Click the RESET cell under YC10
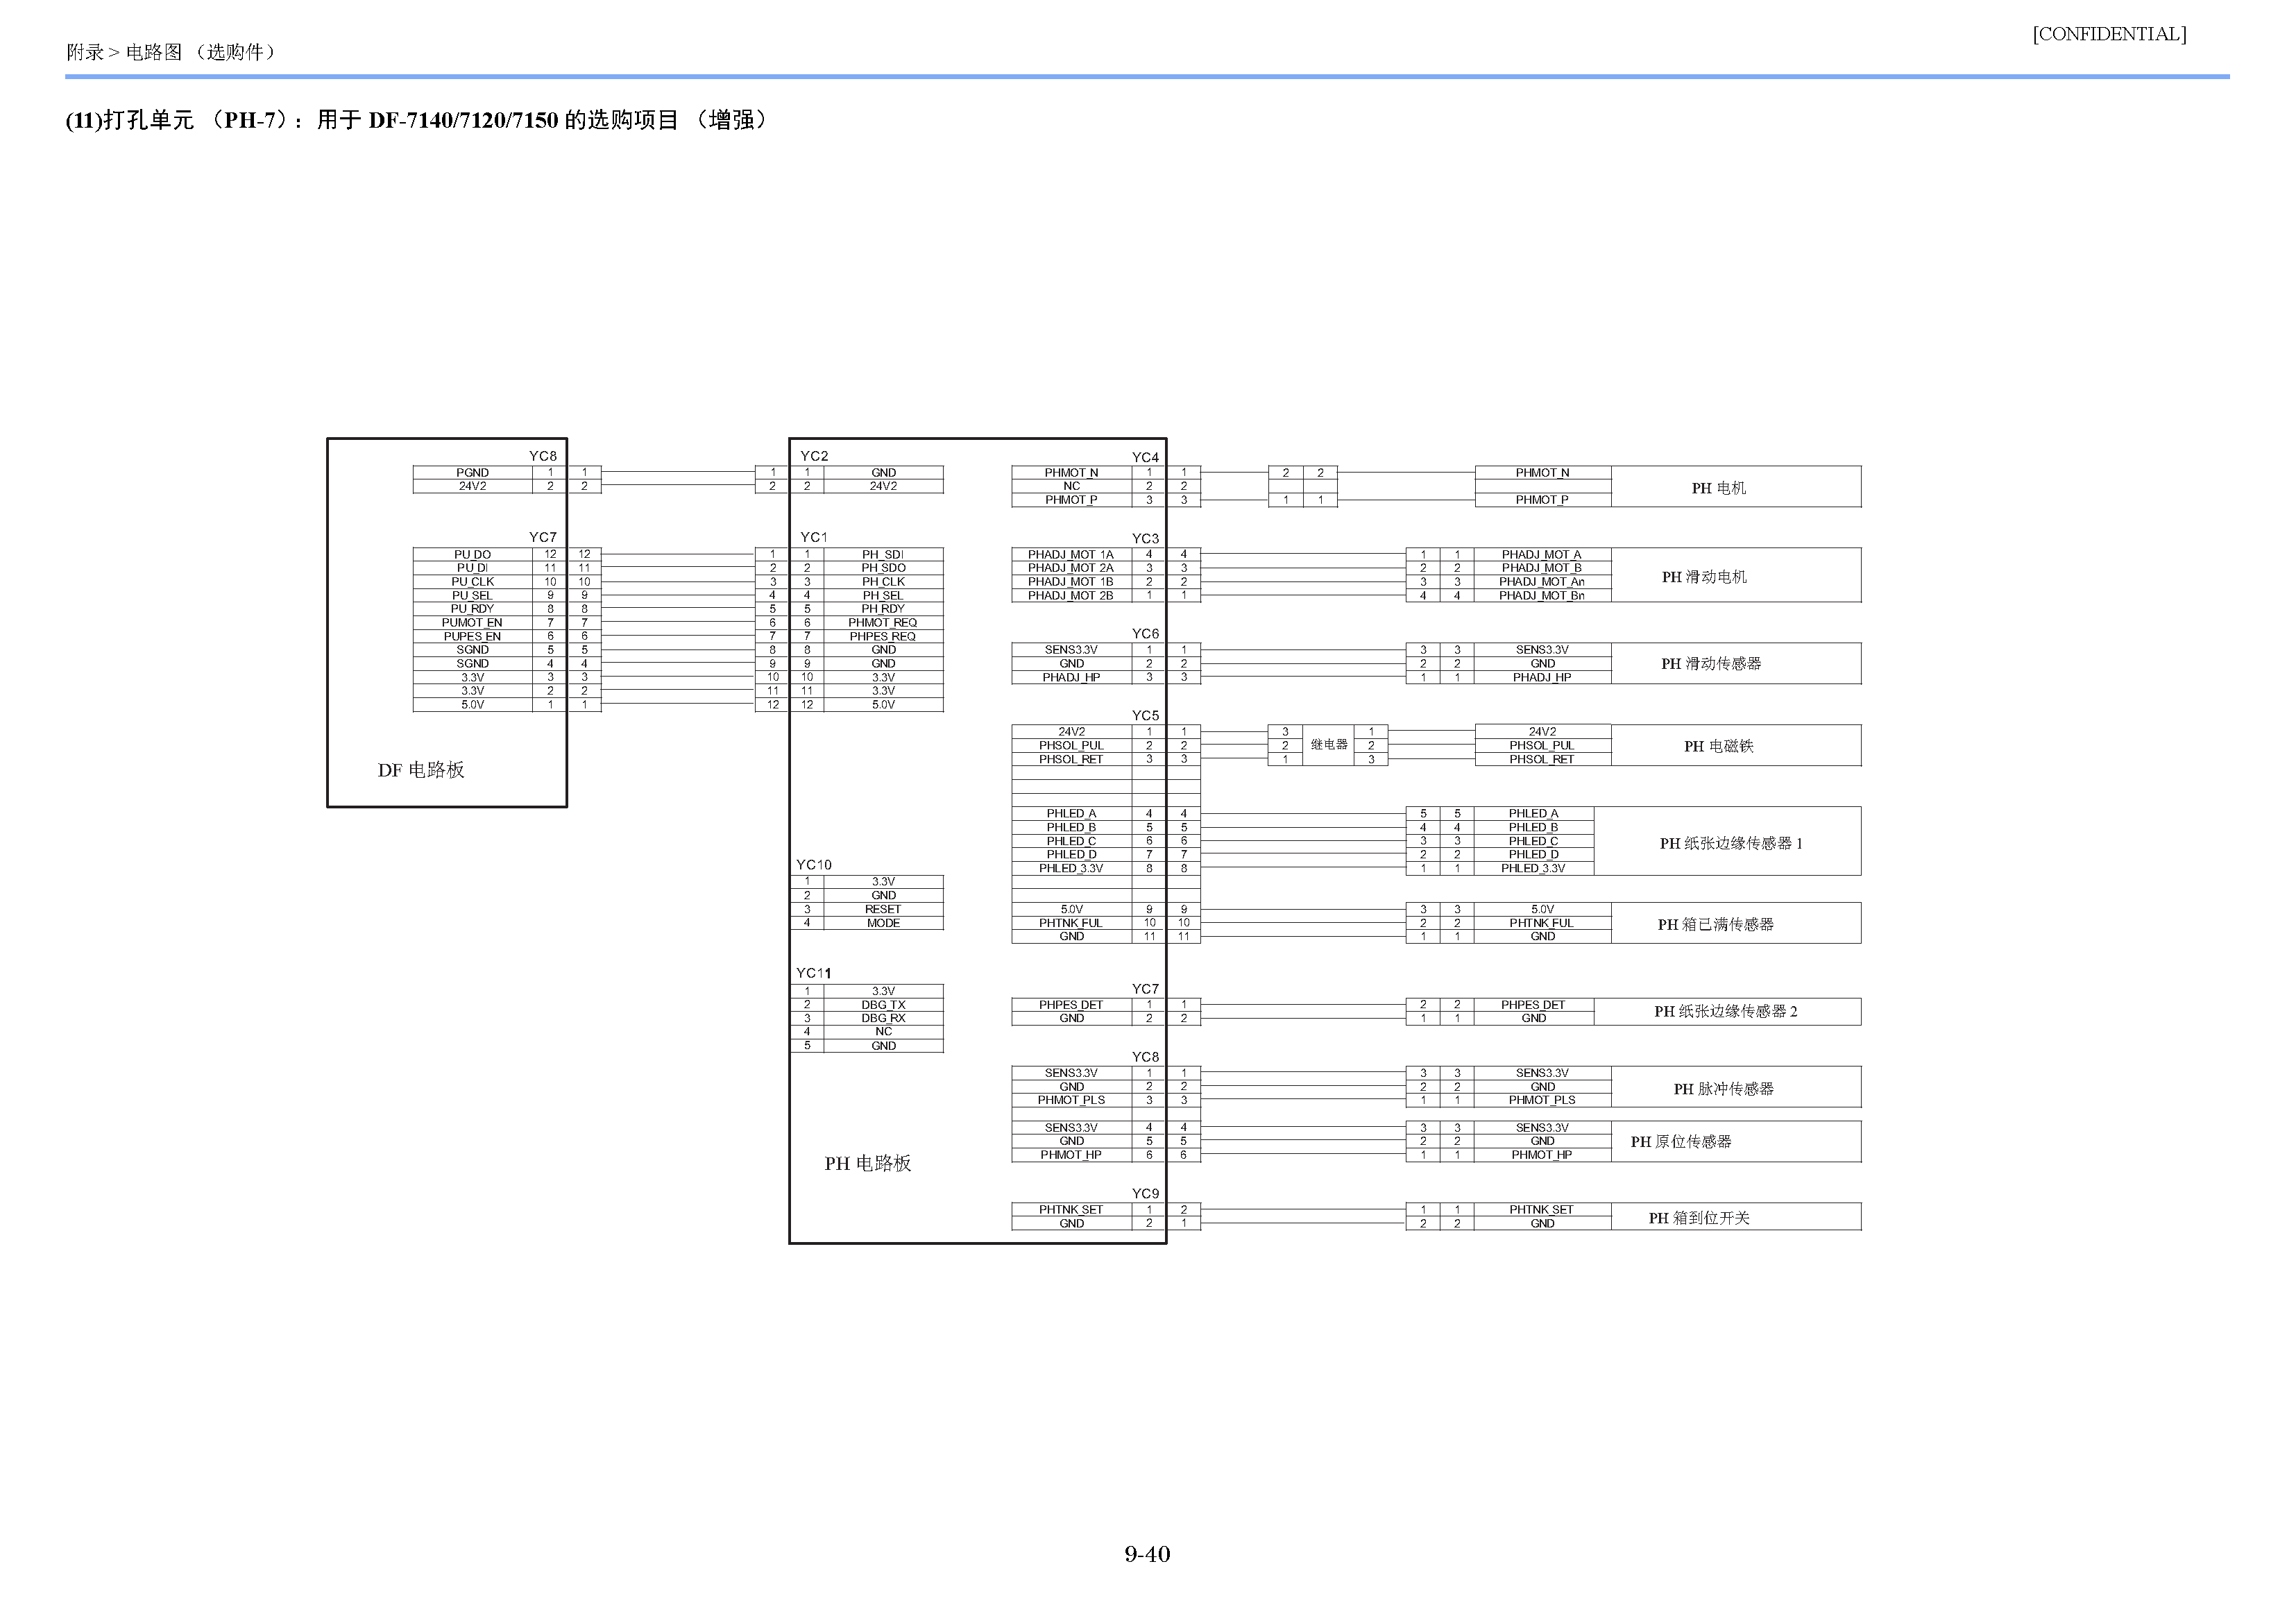 pos(884,909)
